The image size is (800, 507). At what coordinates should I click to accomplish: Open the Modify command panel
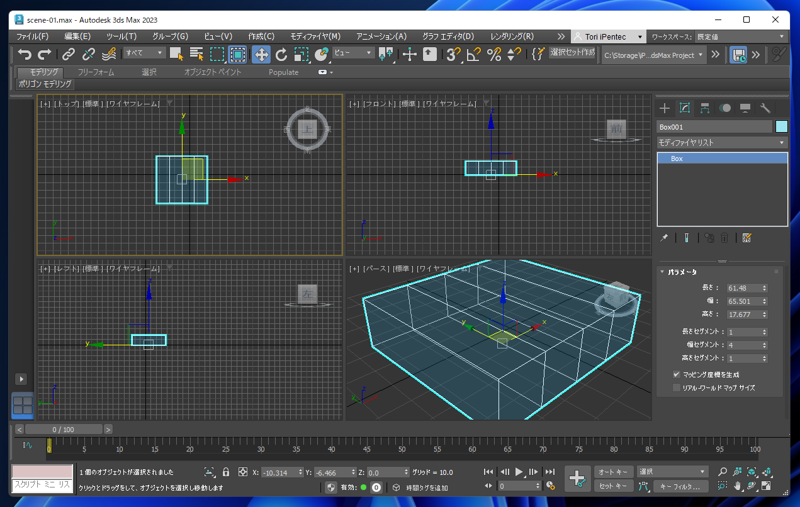point(685,108)
